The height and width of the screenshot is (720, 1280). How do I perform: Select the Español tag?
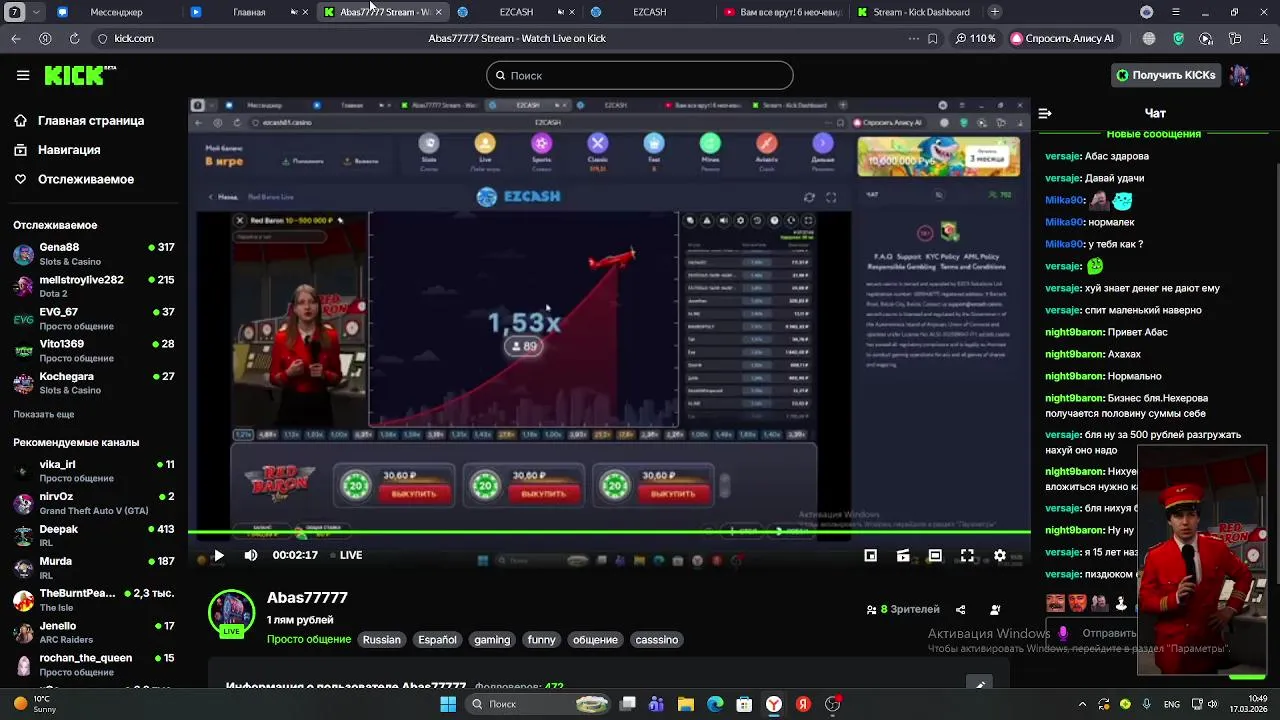pos(438,639)
